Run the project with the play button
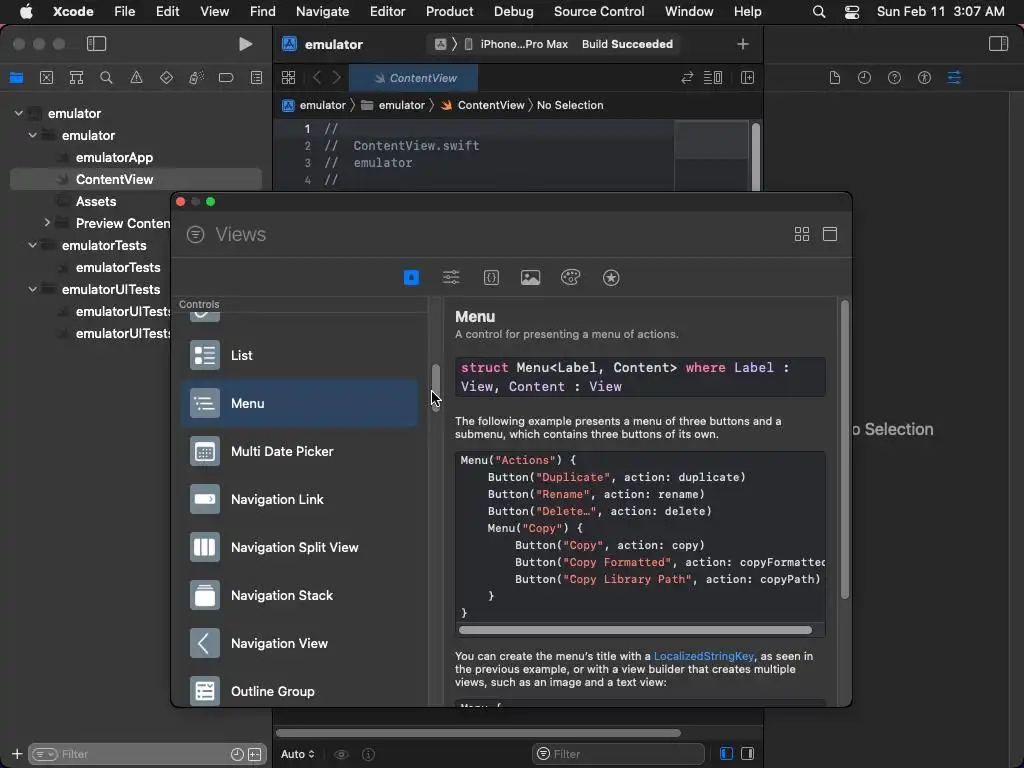The height and width of the screenshot is (768, 1024). [246, 44]
